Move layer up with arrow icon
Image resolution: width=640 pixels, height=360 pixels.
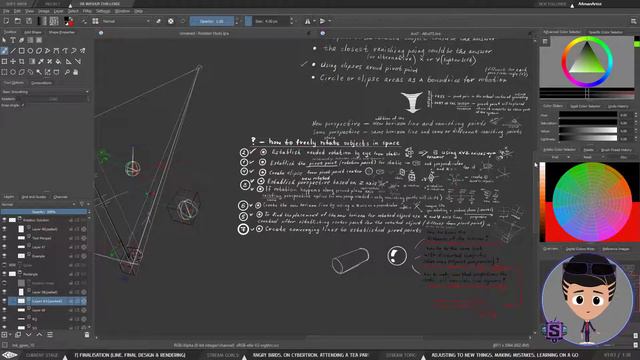(39, 335)
